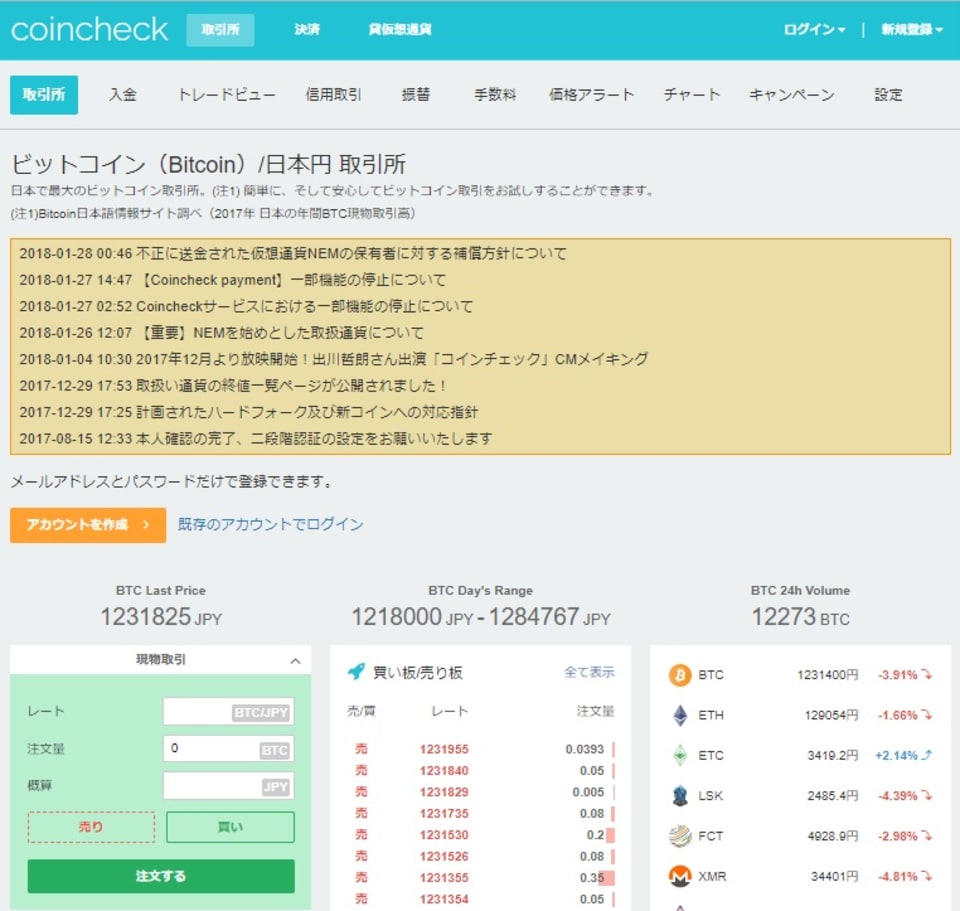
Task: Click the XMR price 34401円
Action: pyautogui.click(x=834, y=877)
